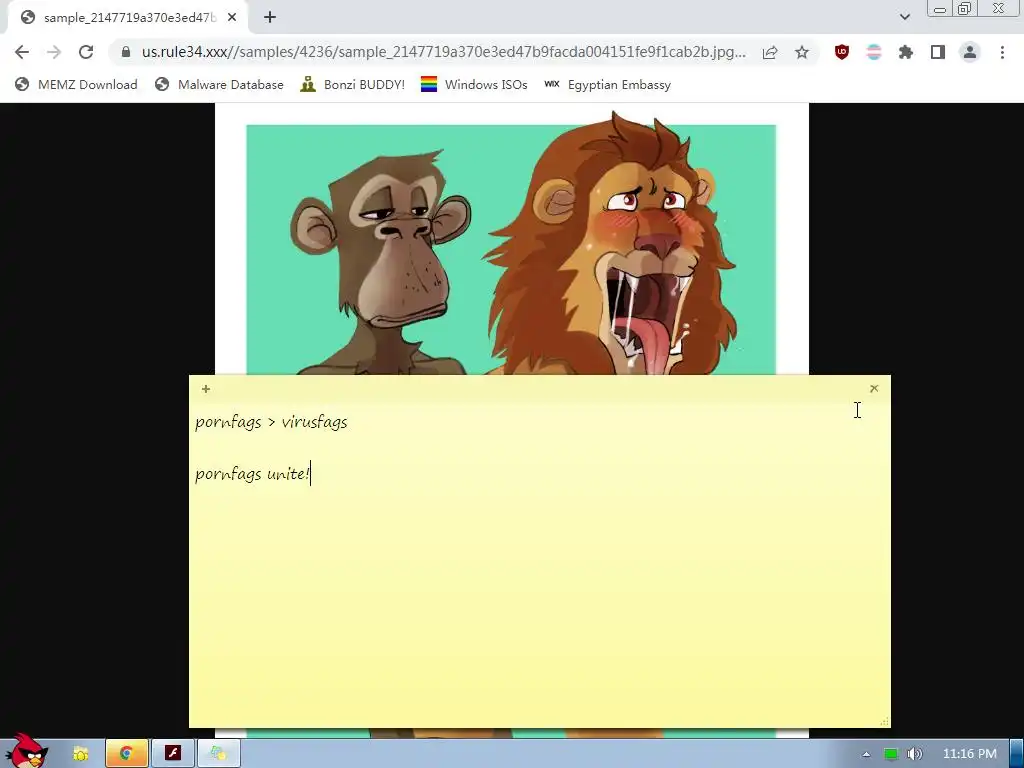Image resolution: width=1024 pixels, height=768 pixels.
Task: Add a new sticky note
Action: point(206,389)
